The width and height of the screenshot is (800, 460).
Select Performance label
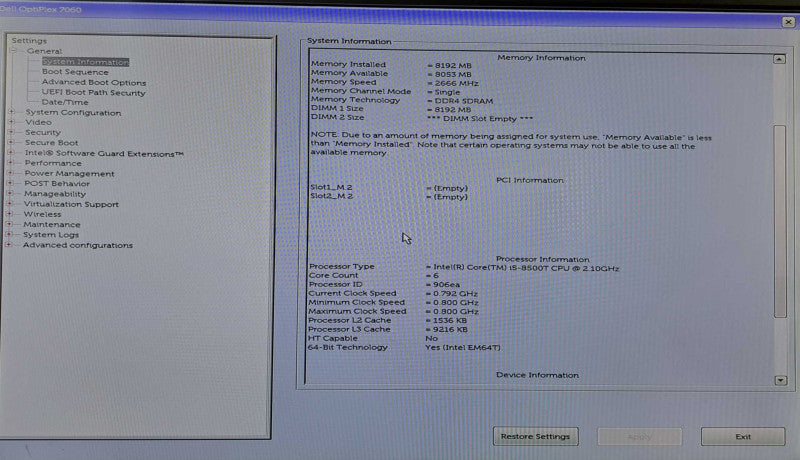(53, 163)
